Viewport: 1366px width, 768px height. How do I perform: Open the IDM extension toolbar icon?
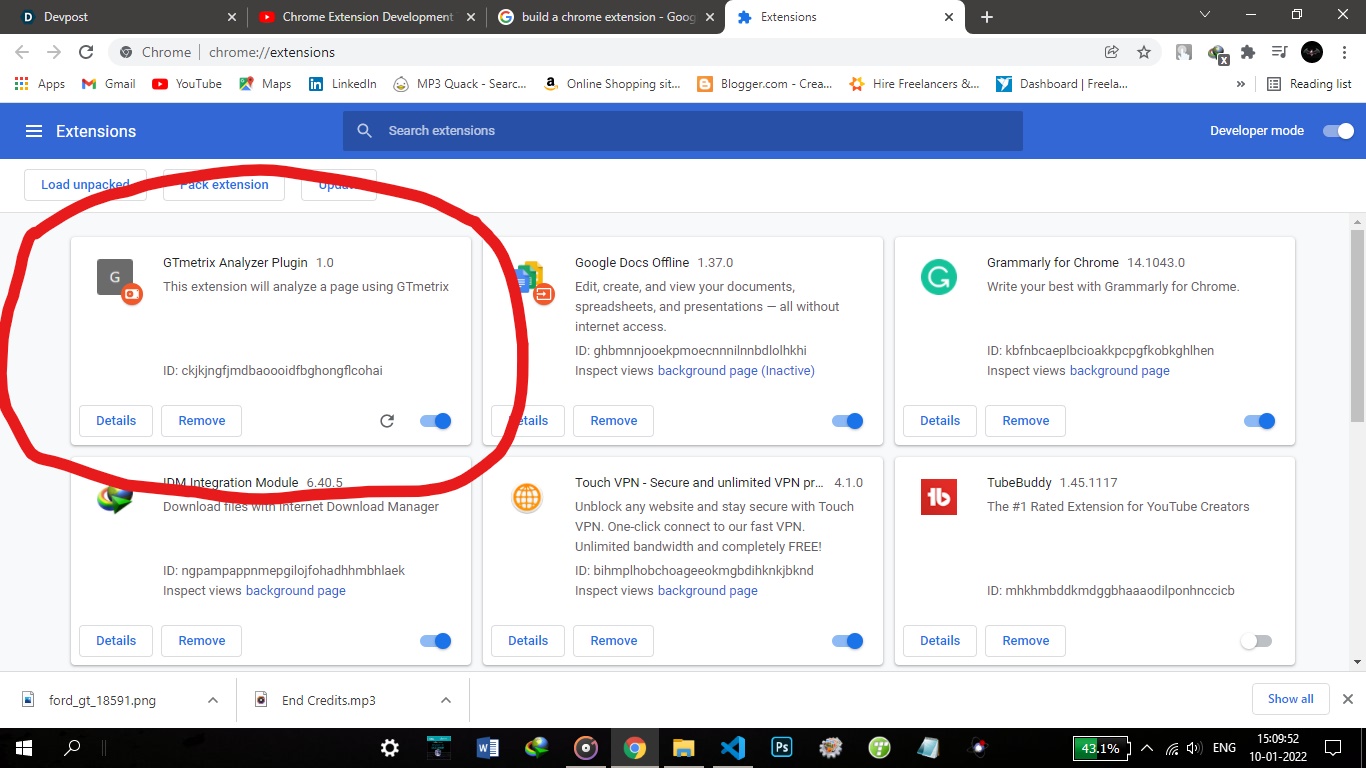point(1217,52)
